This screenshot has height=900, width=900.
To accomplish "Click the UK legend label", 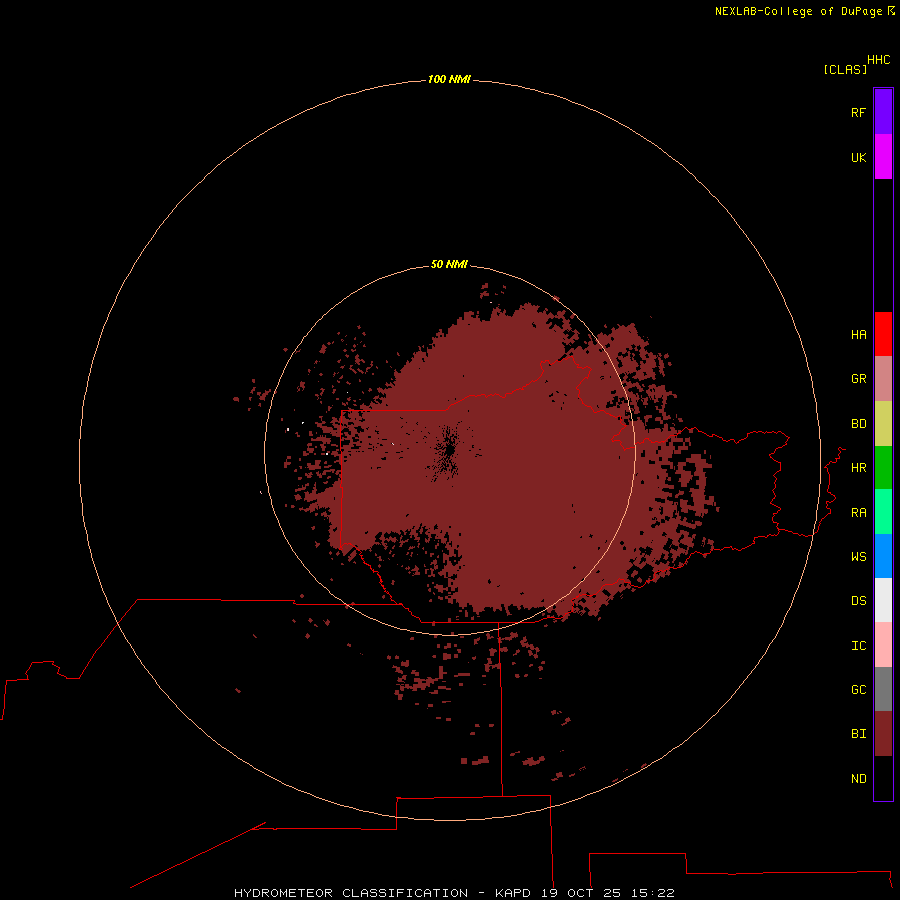I will pyautogui.click(x=859, y=157).
